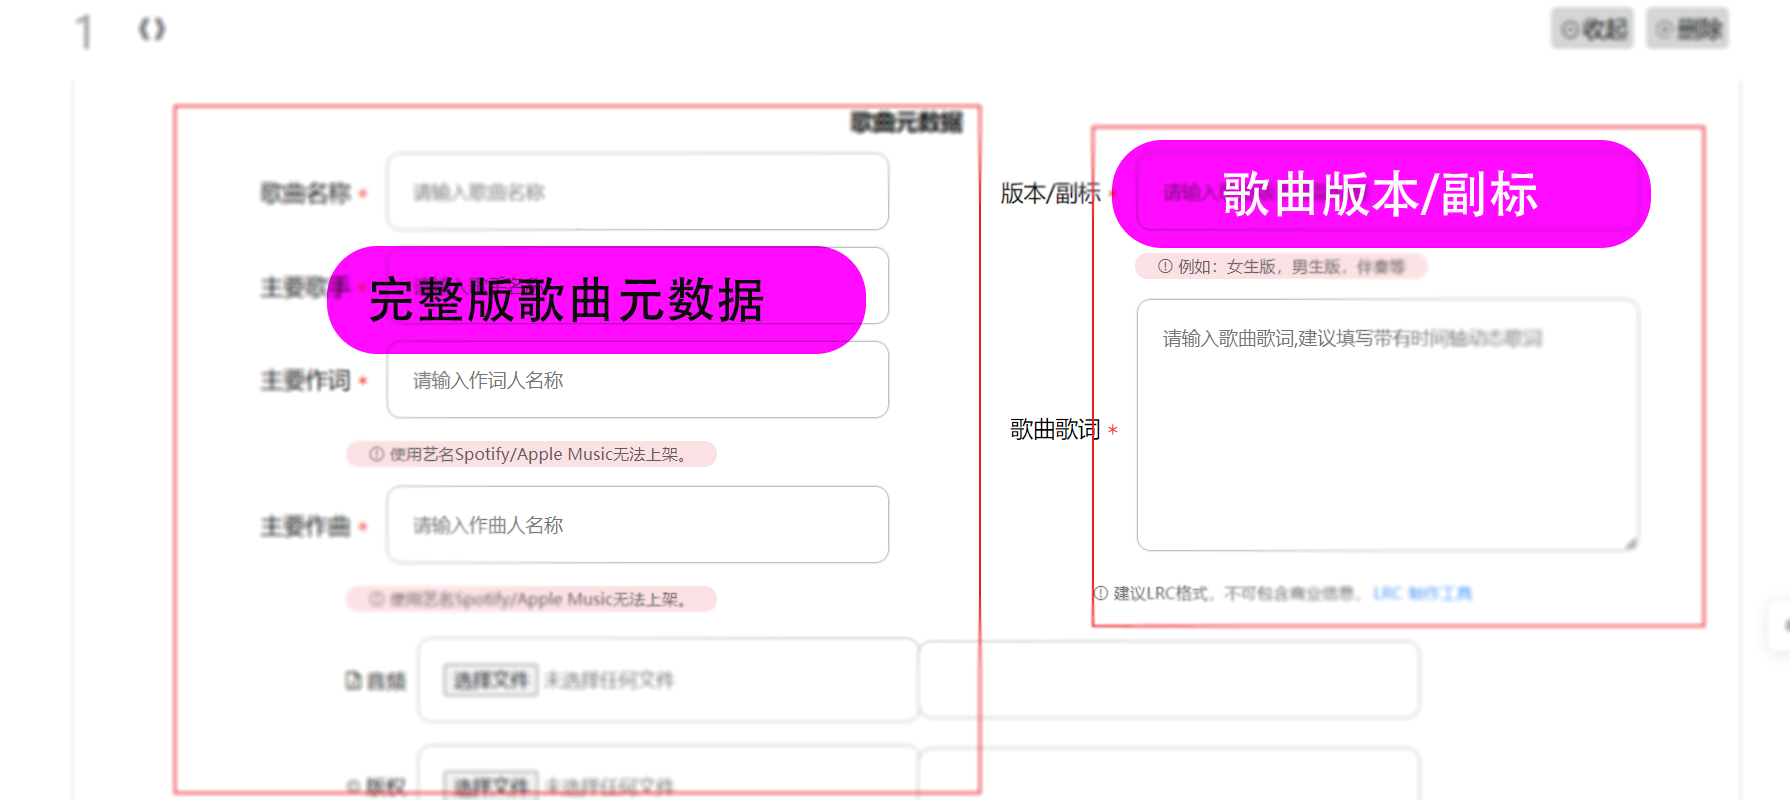Click Spotify/Apple Music hint under 主要作曲
Screen dimensions: 1790x800
click(x=531, y=600)
